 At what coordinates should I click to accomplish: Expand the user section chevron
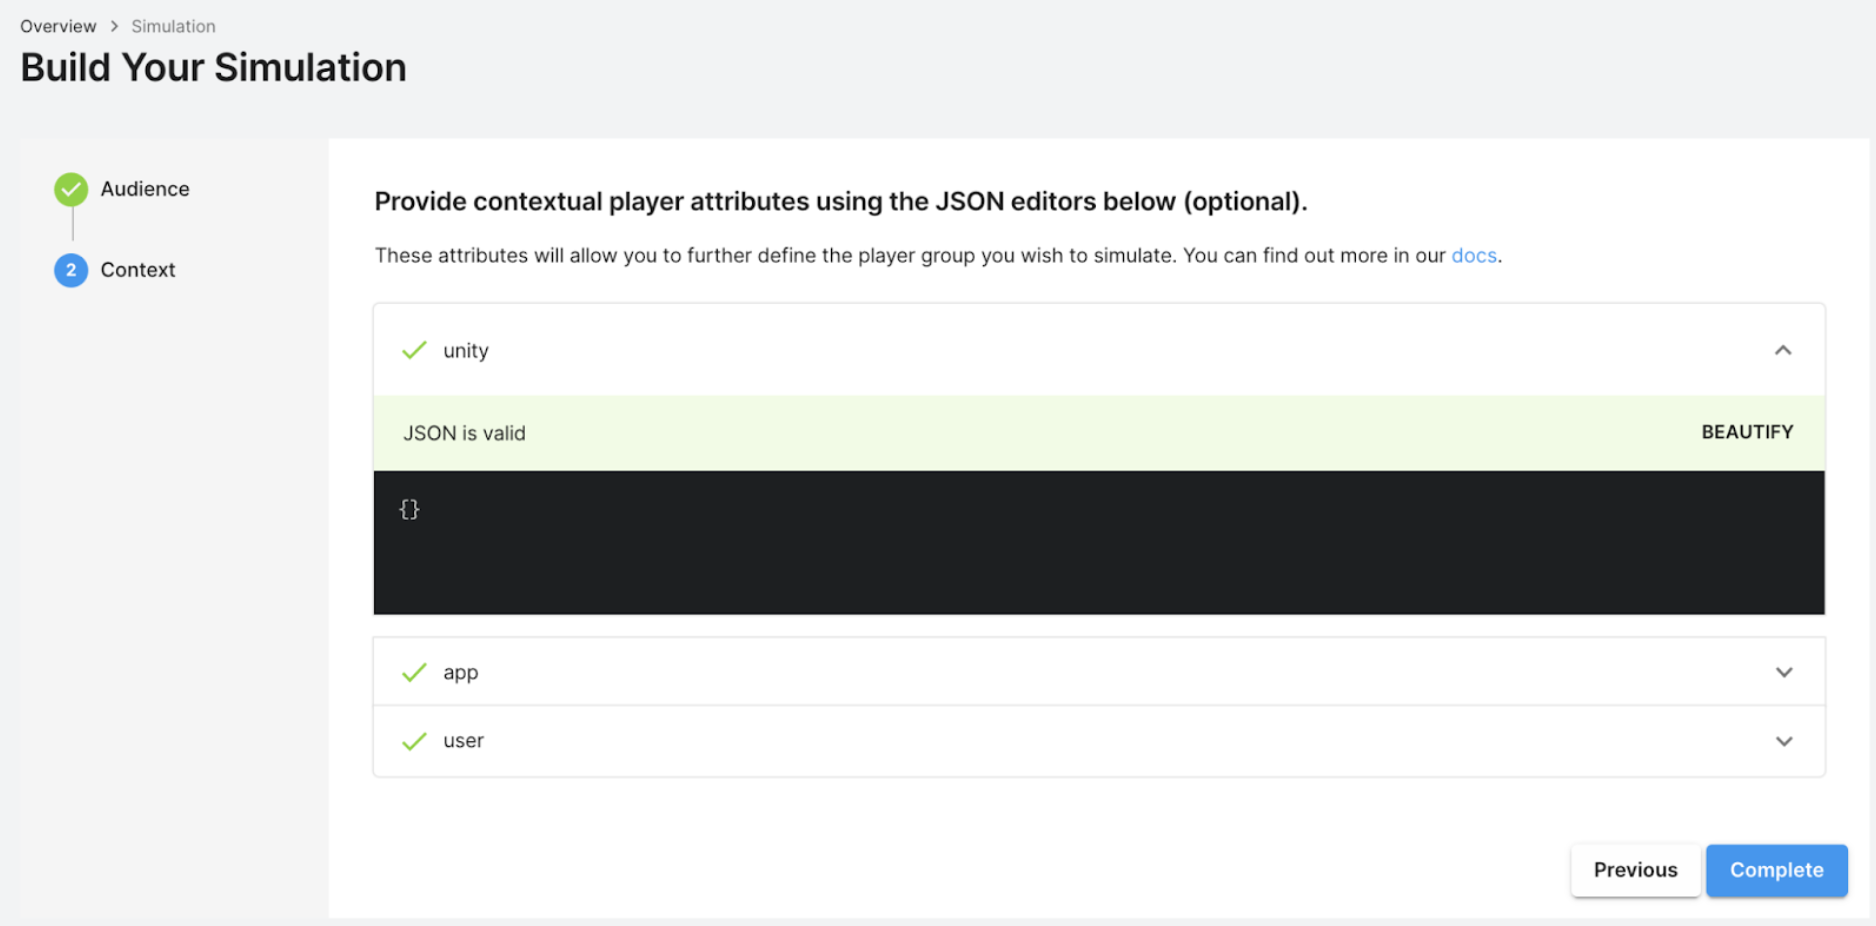[x=1784, y=741]
